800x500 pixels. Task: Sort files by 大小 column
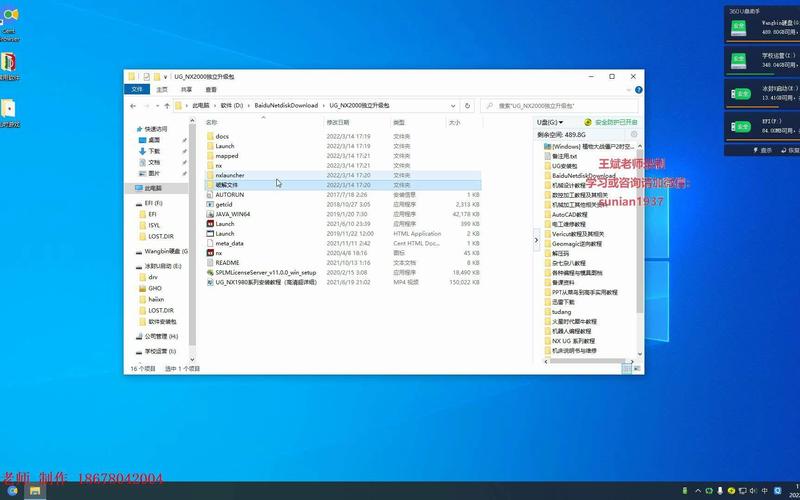pos(464,122)
